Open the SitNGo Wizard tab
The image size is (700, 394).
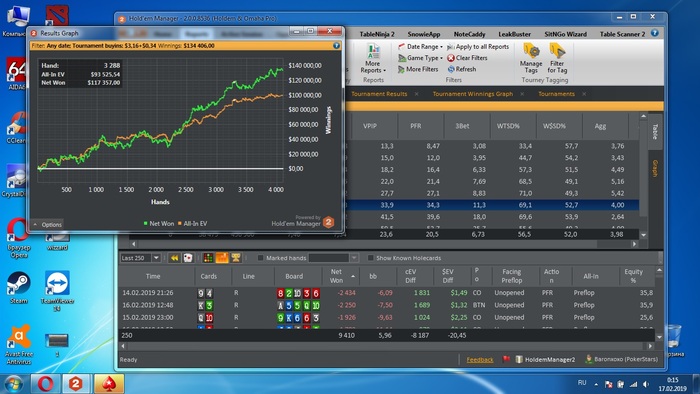tap(565, 34)
